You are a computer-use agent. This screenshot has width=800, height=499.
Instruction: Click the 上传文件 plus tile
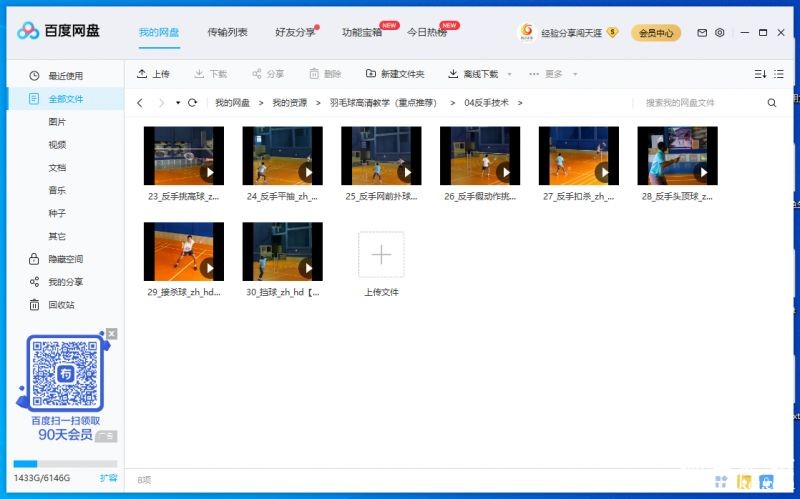pos(381,255)
